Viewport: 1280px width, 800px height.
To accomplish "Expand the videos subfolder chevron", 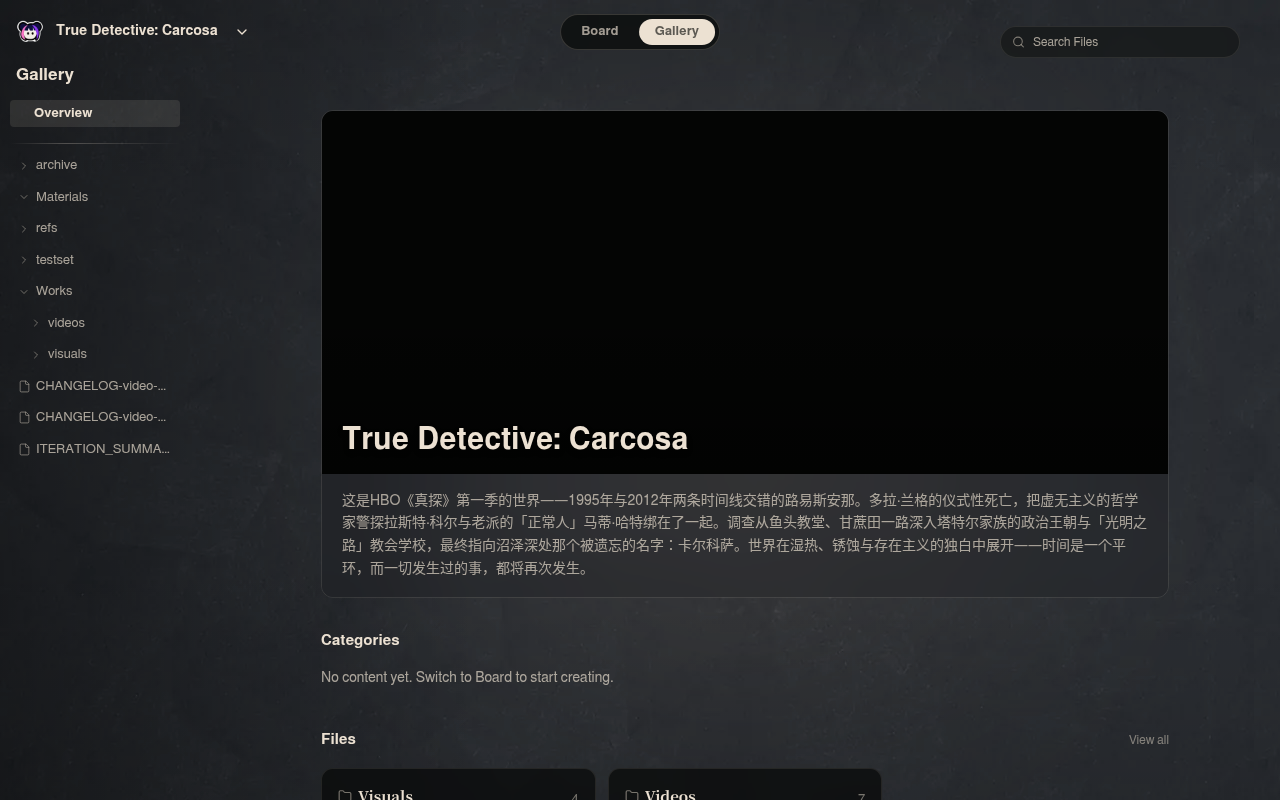I will click(36, 323).
